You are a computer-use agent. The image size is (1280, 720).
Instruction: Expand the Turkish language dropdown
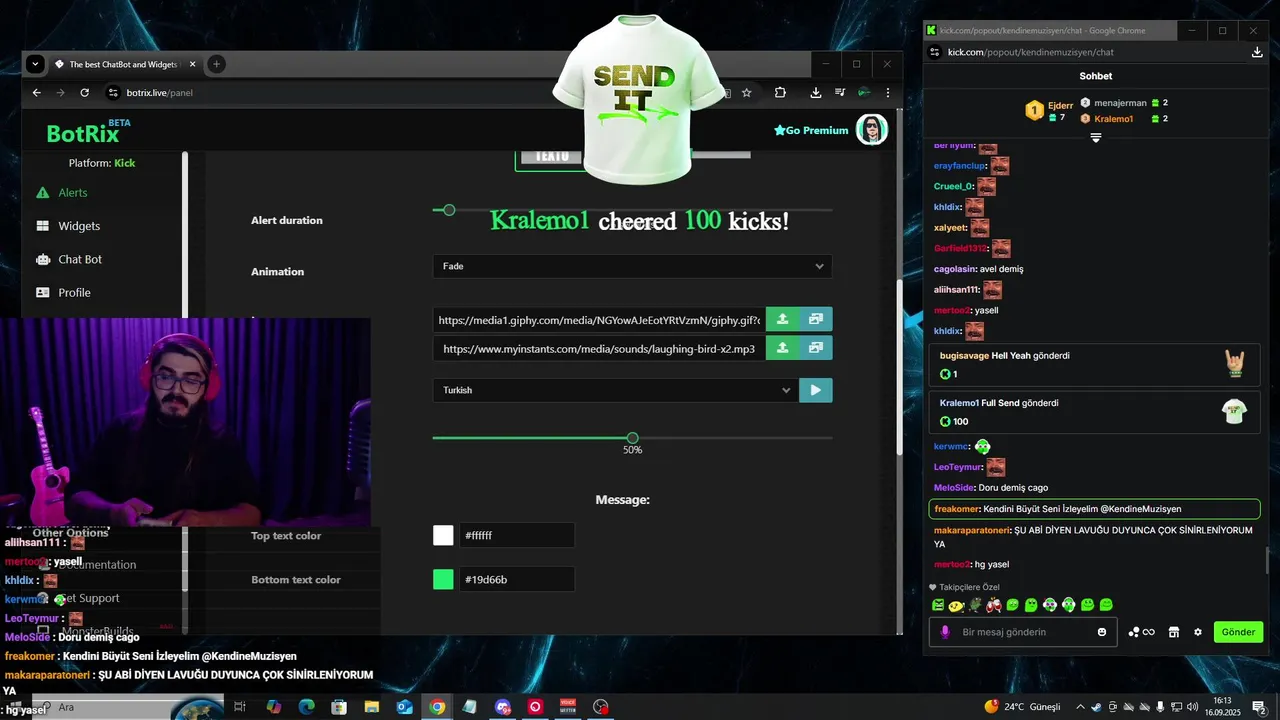(614, 390)
